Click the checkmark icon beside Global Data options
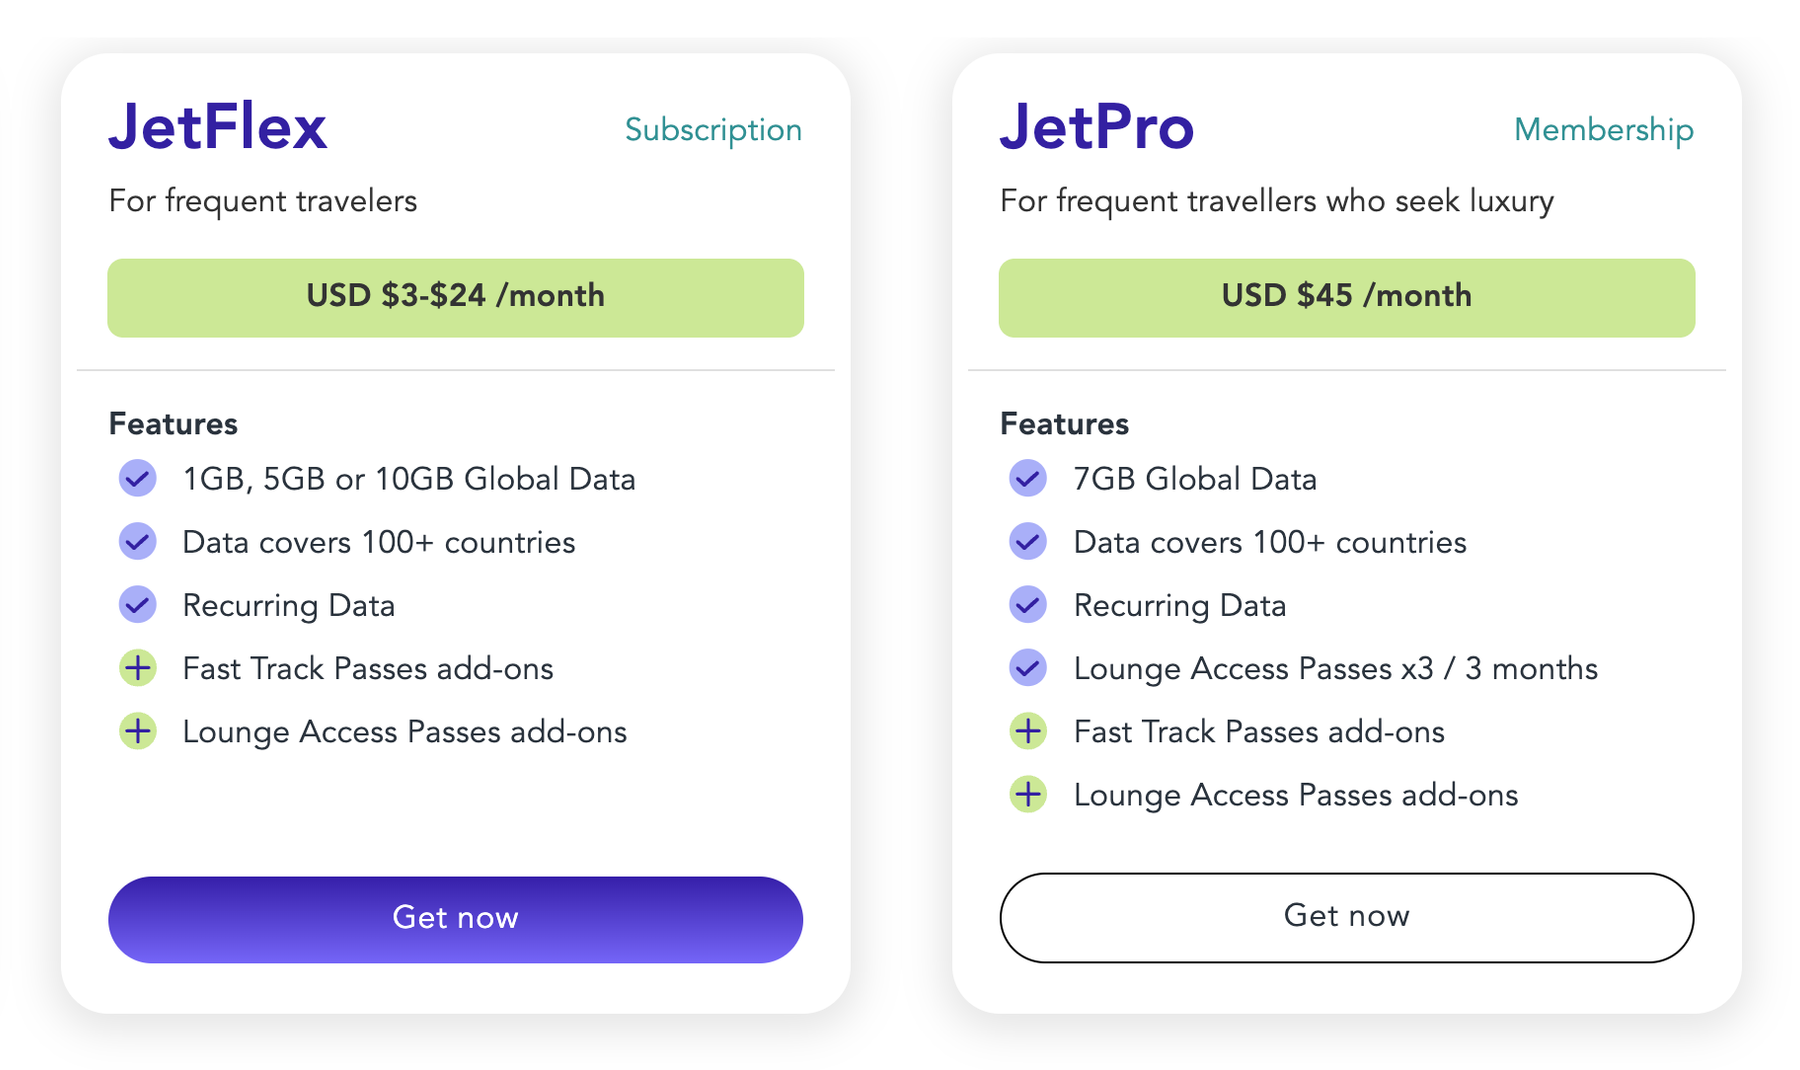1800x1070 pixels. click(x=137, y=478)
